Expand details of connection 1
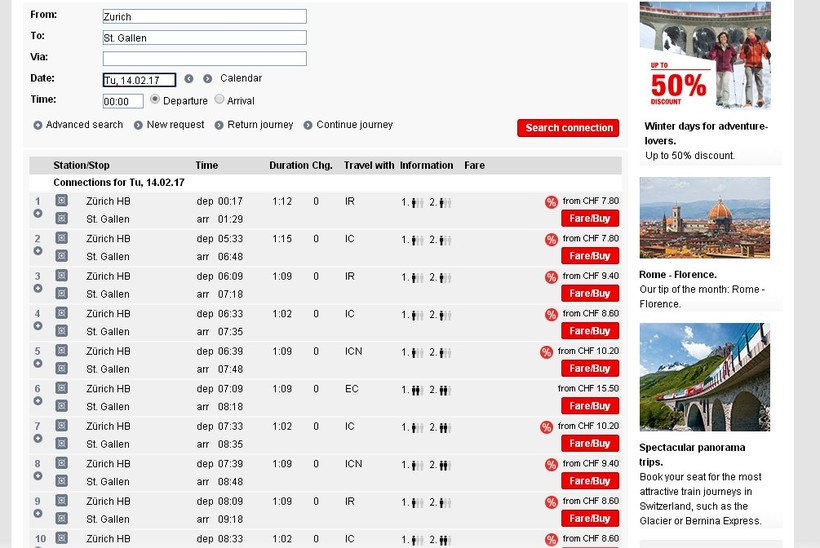Screen dimensions: 820x548 point(38,214)
